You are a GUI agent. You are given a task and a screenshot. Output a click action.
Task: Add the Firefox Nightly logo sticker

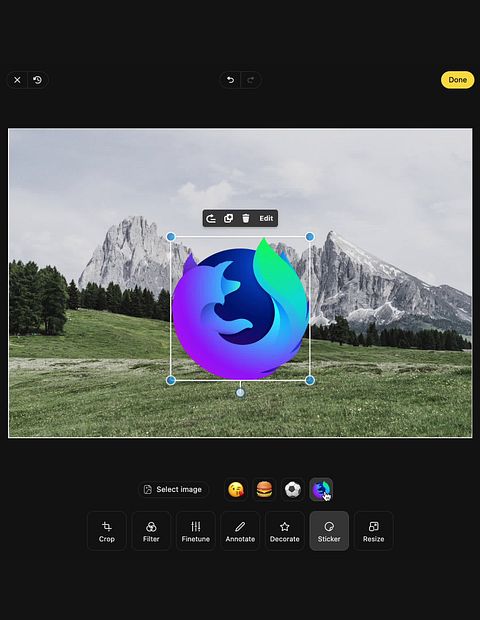[321, 490]
